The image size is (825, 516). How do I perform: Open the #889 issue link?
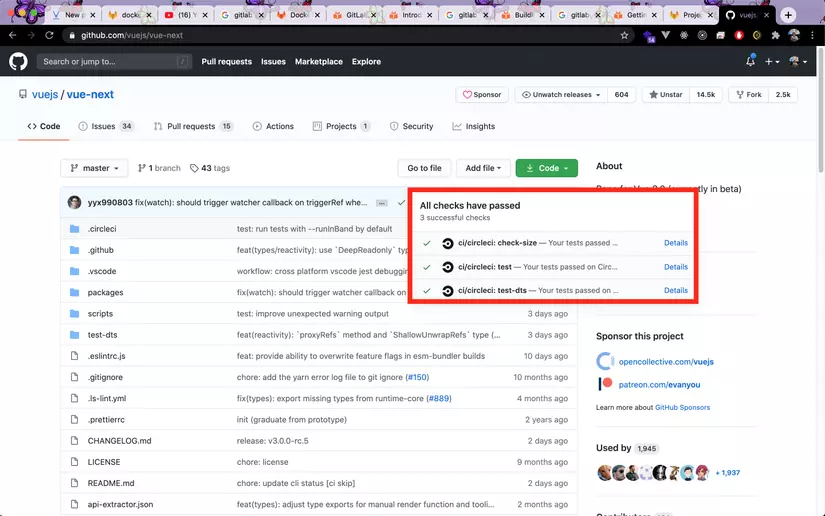(439, 398)
